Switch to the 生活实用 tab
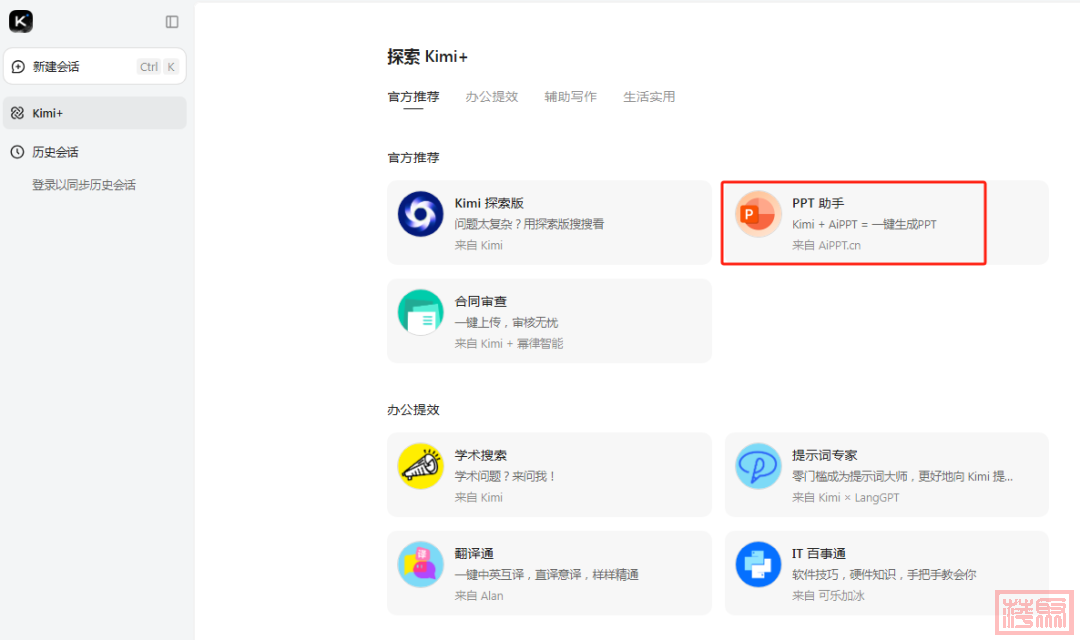Viewport: 1080px width, 640px height. pos(649,96)
